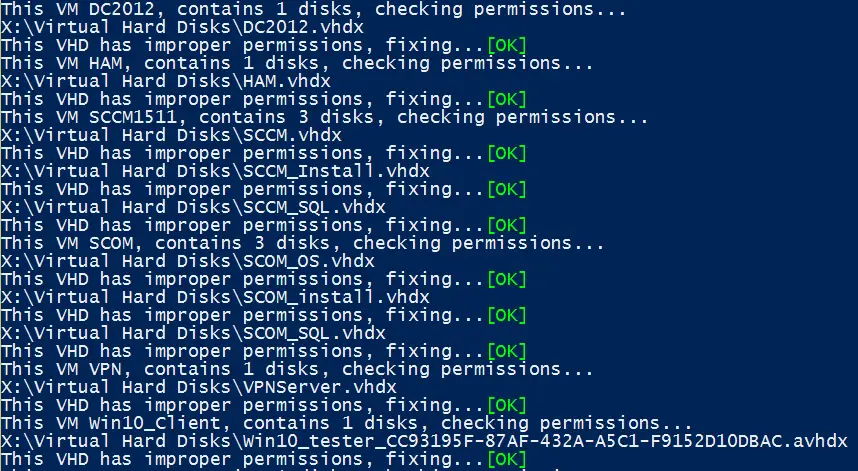Click 'This VM DC2012, contains 1 disks' line
The height and width of the screenshot is (471, 858).
coord(314,9)
